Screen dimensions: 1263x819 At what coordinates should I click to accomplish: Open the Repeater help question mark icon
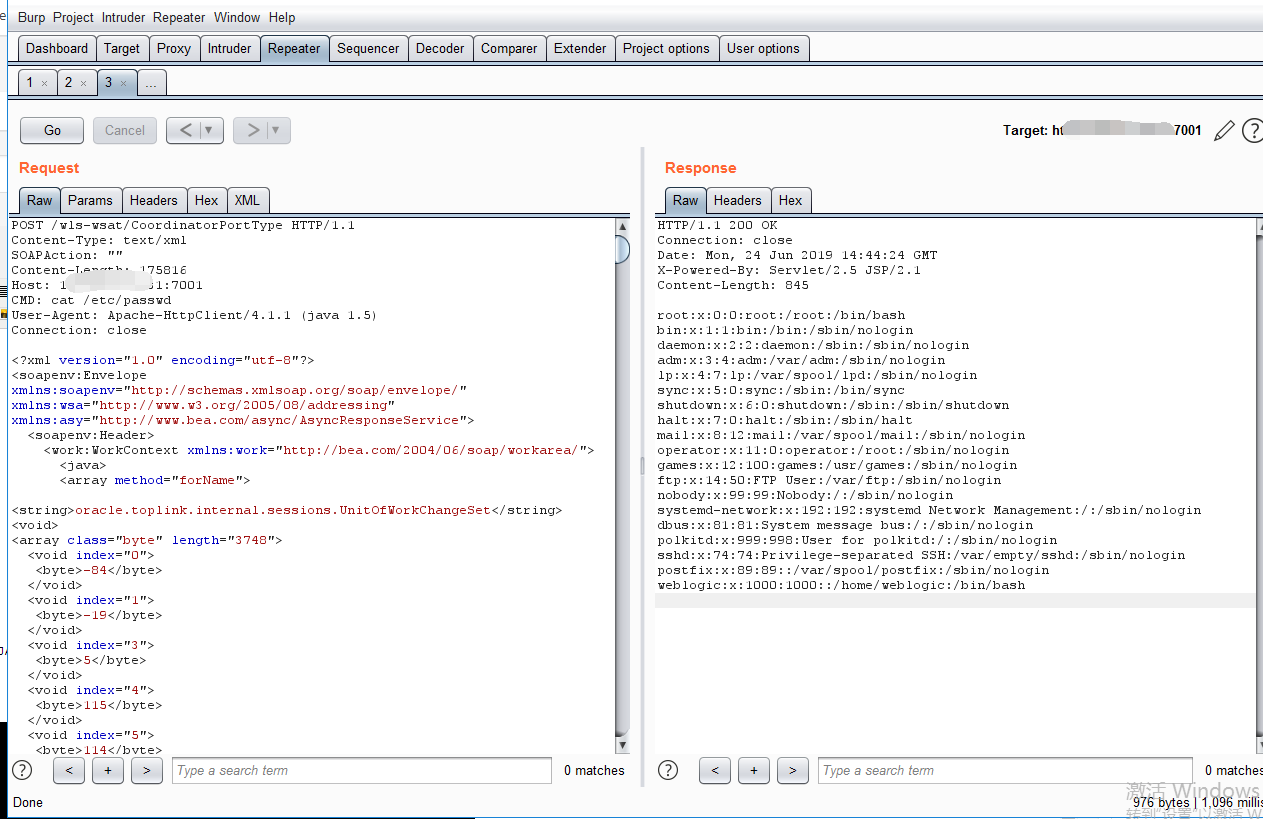coord(1252,131)
